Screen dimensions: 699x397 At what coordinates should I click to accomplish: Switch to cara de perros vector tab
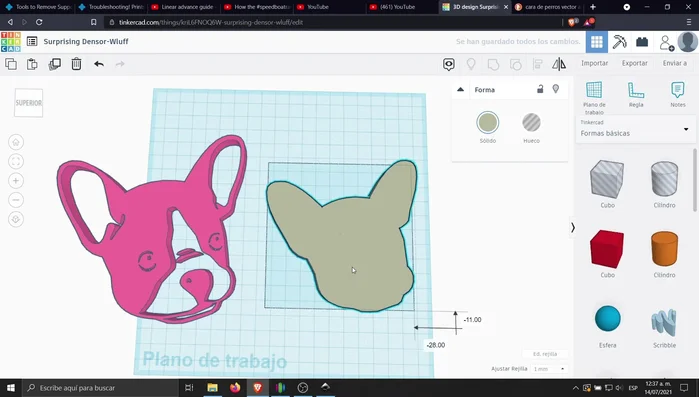click(548, 7)
